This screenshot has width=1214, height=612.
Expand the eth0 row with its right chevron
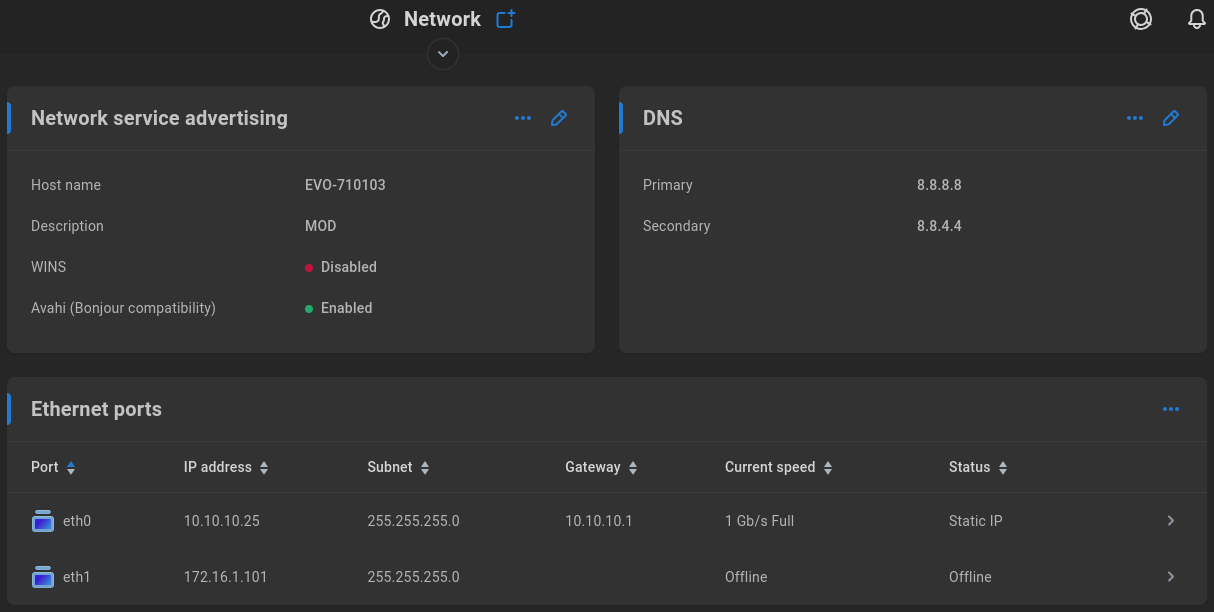click(x=1171, y=521)
